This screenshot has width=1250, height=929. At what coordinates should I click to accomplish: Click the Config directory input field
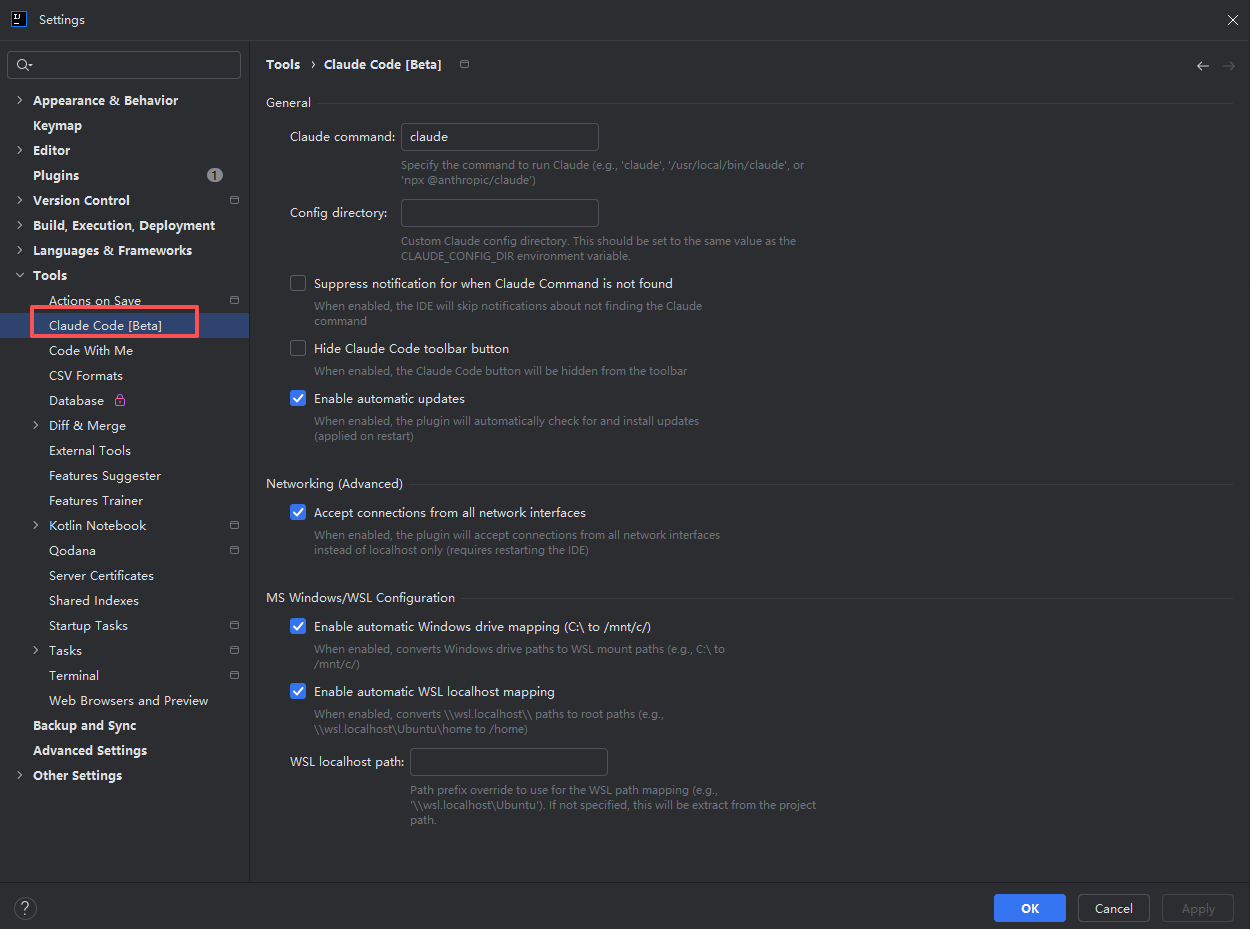coord(499,213)
